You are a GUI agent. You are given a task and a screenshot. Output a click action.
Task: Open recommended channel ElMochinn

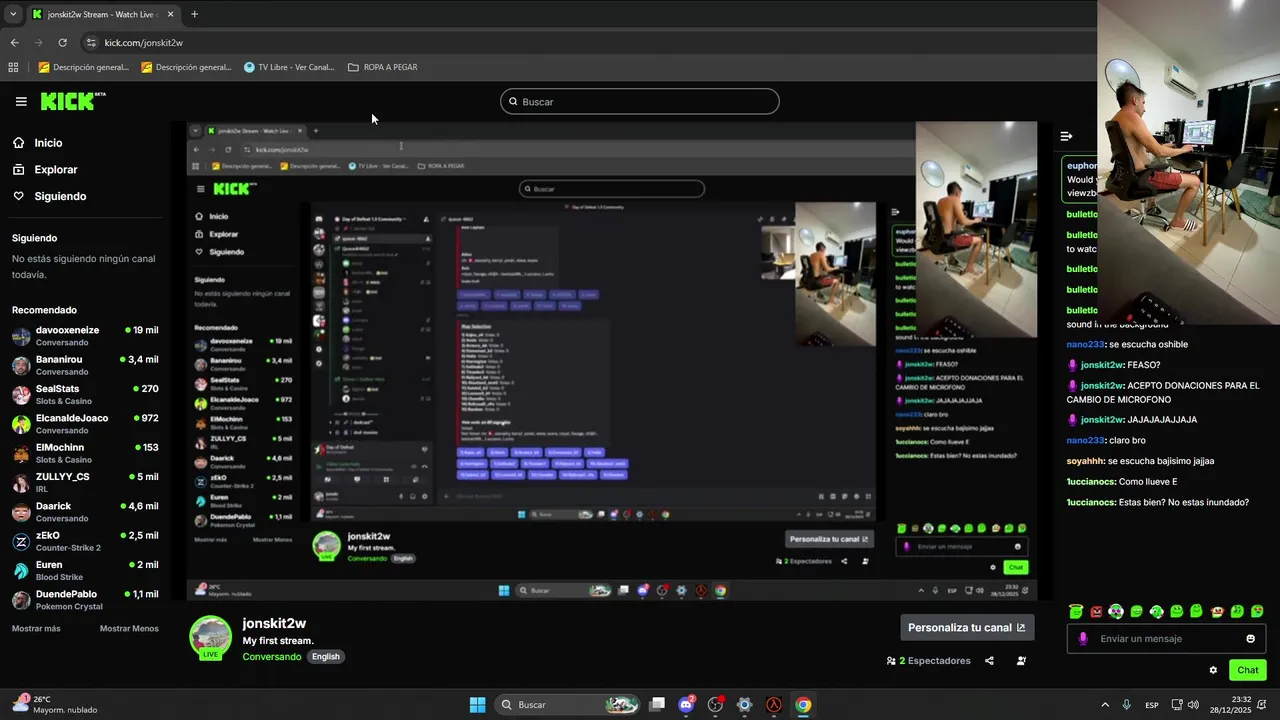pos(85,453)
